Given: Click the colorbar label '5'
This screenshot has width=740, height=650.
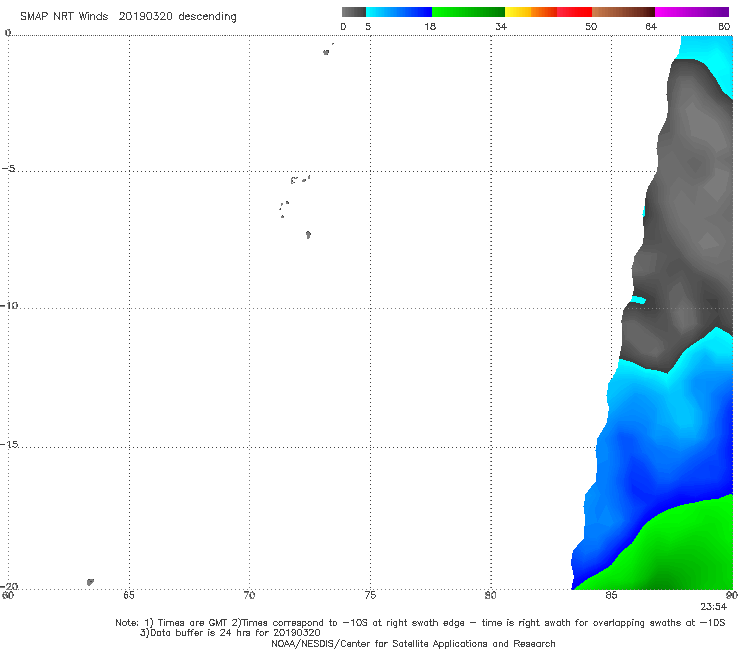Looking at the screenshot, I should click(368, 27).
